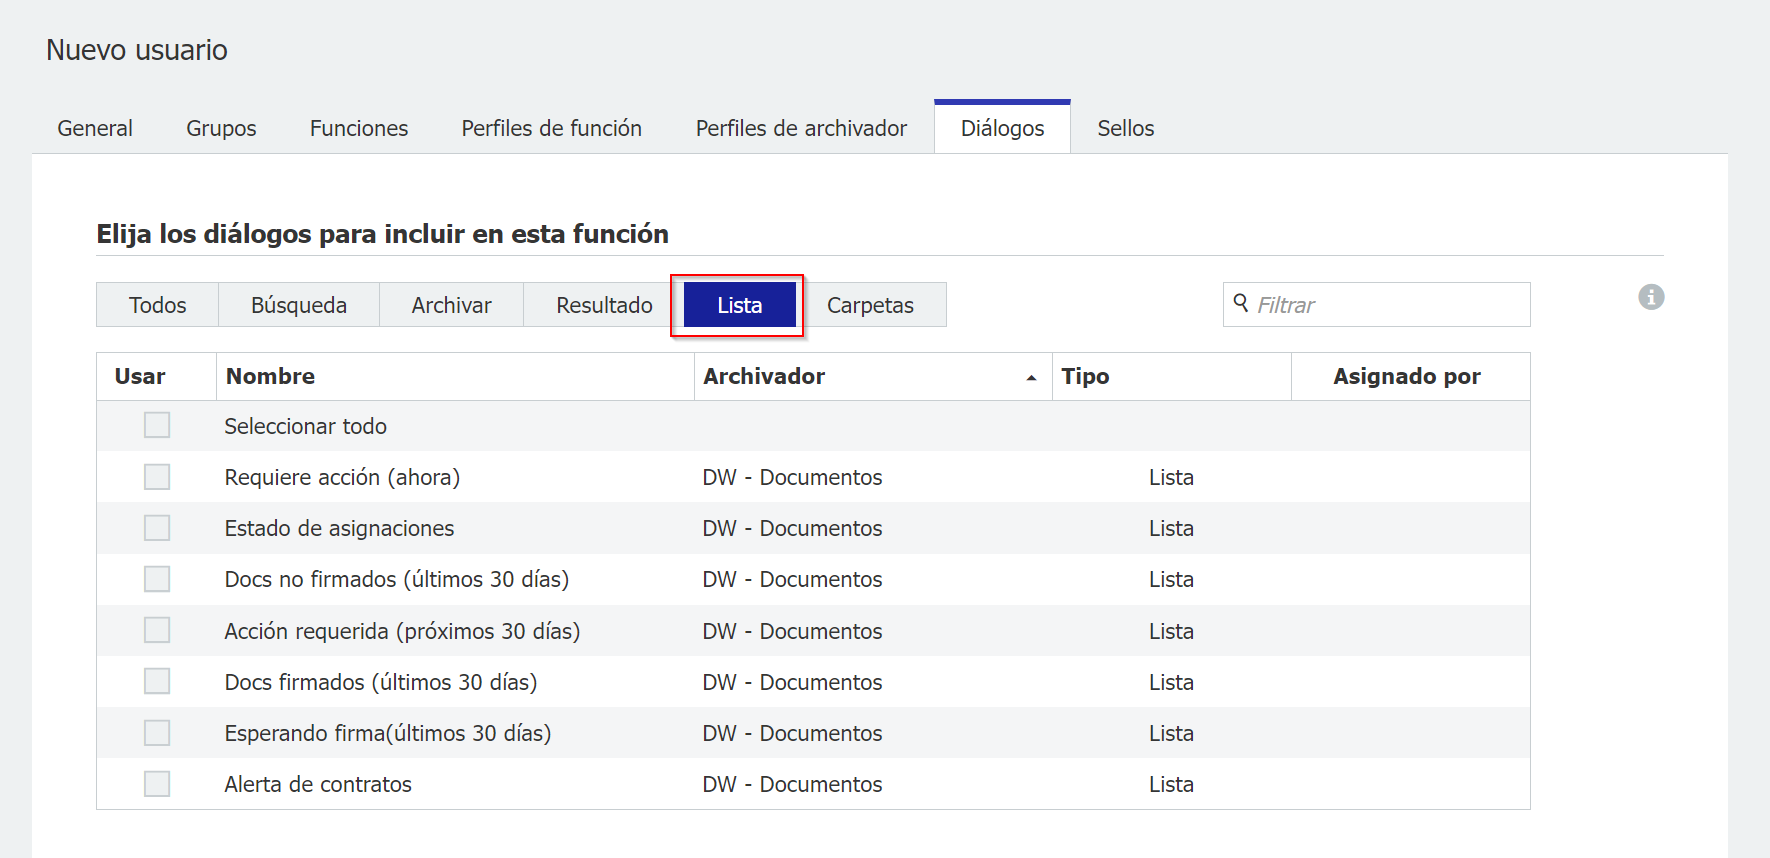The width and height of the screenshot is (1770, 858).
Task: Click the 'Seleccionar todo' label
Action: [x=305, y=426]
